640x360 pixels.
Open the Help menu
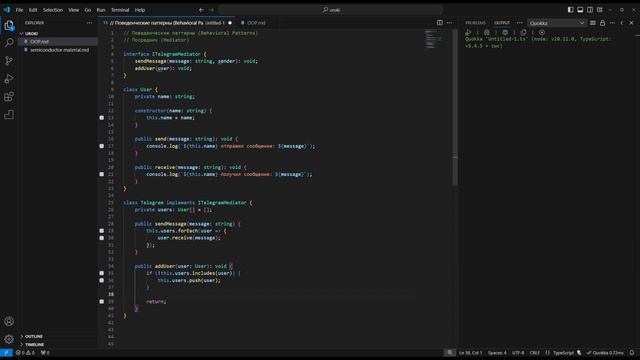pos(140,10)
